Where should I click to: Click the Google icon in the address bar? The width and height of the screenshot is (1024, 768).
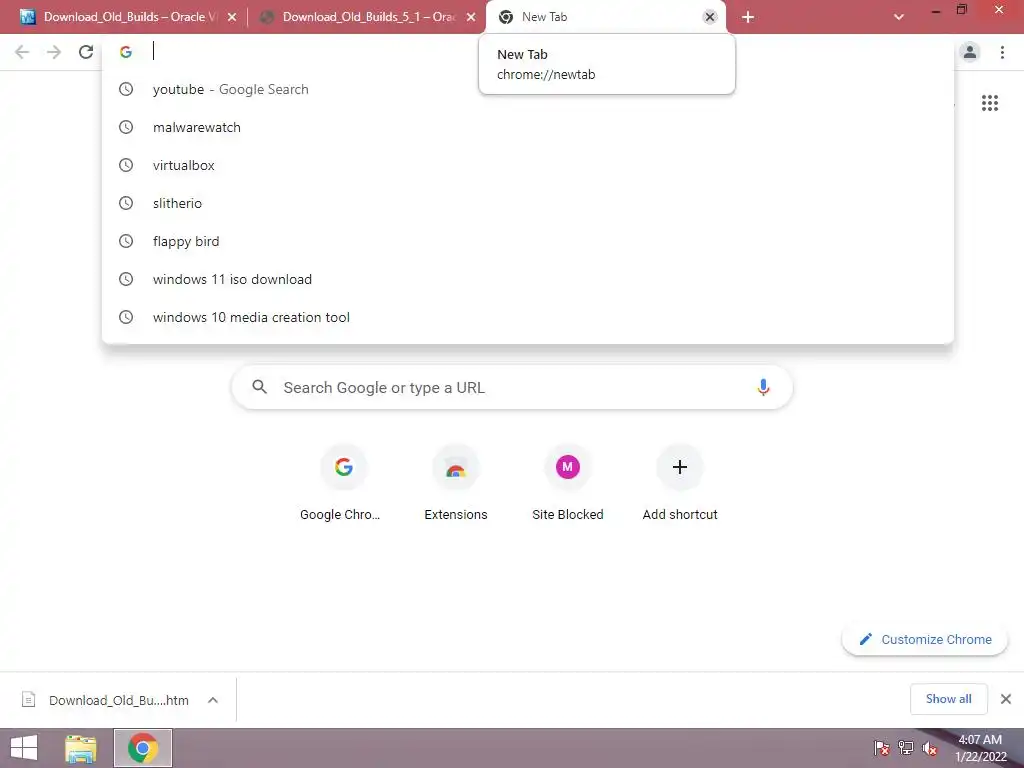point(125,52)
